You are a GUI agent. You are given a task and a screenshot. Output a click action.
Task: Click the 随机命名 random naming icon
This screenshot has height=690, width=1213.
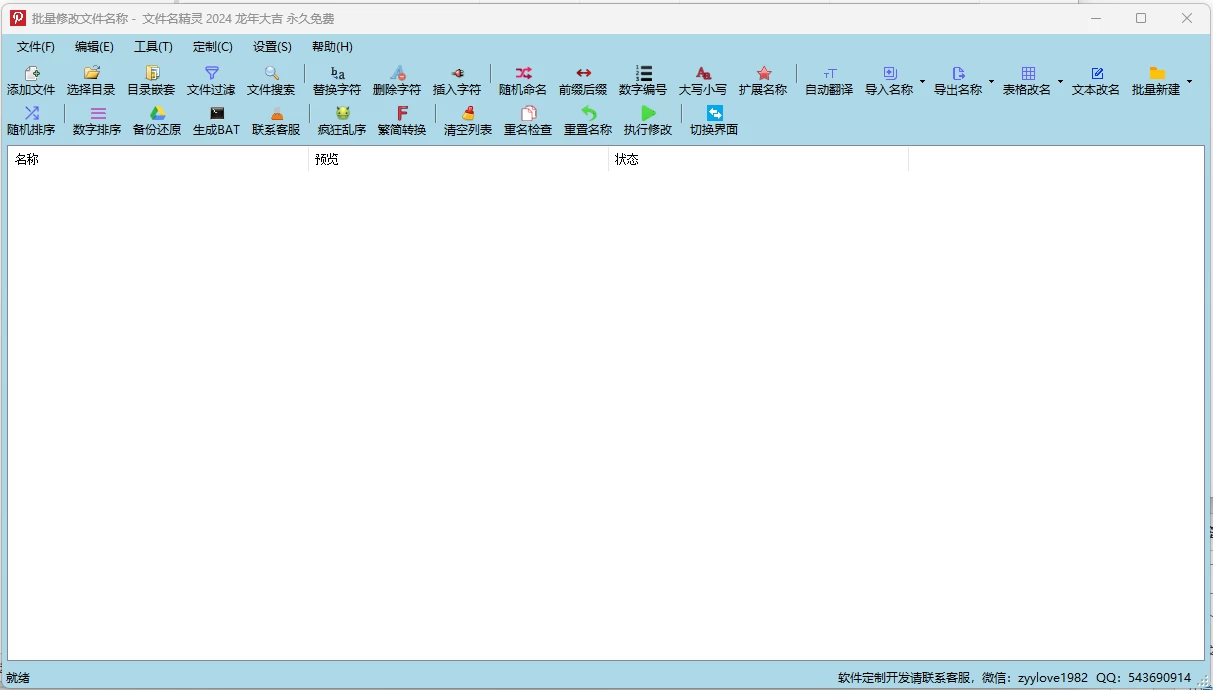523,74
